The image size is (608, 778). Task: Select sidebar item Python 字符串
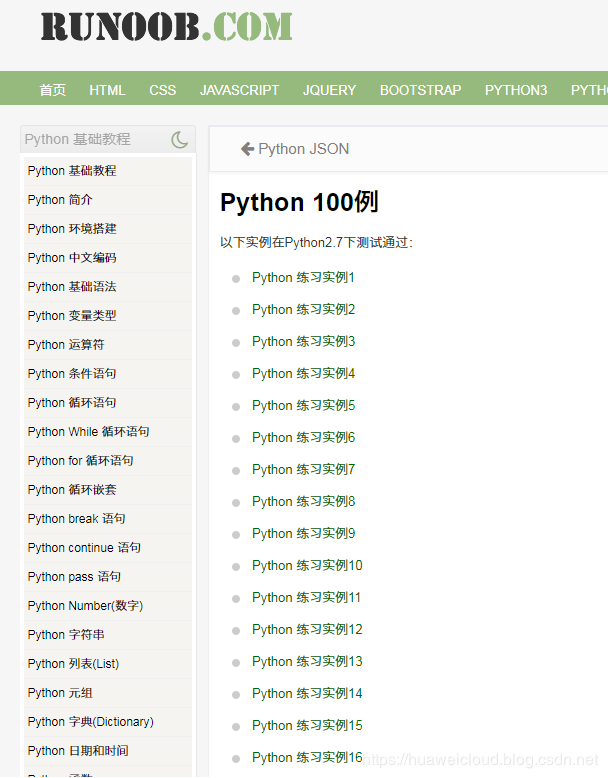click(x=108, y=635)
